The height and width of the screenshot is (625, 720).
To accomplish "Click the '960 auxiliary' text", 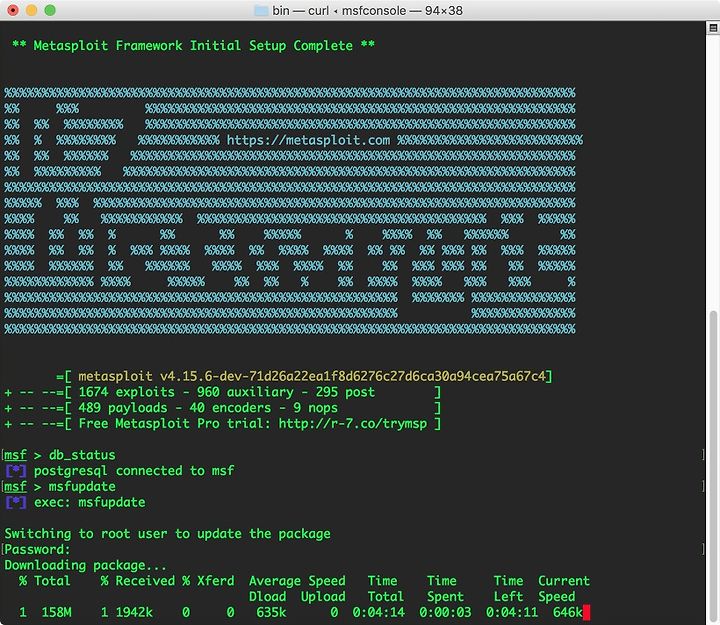I will (245, 392).
